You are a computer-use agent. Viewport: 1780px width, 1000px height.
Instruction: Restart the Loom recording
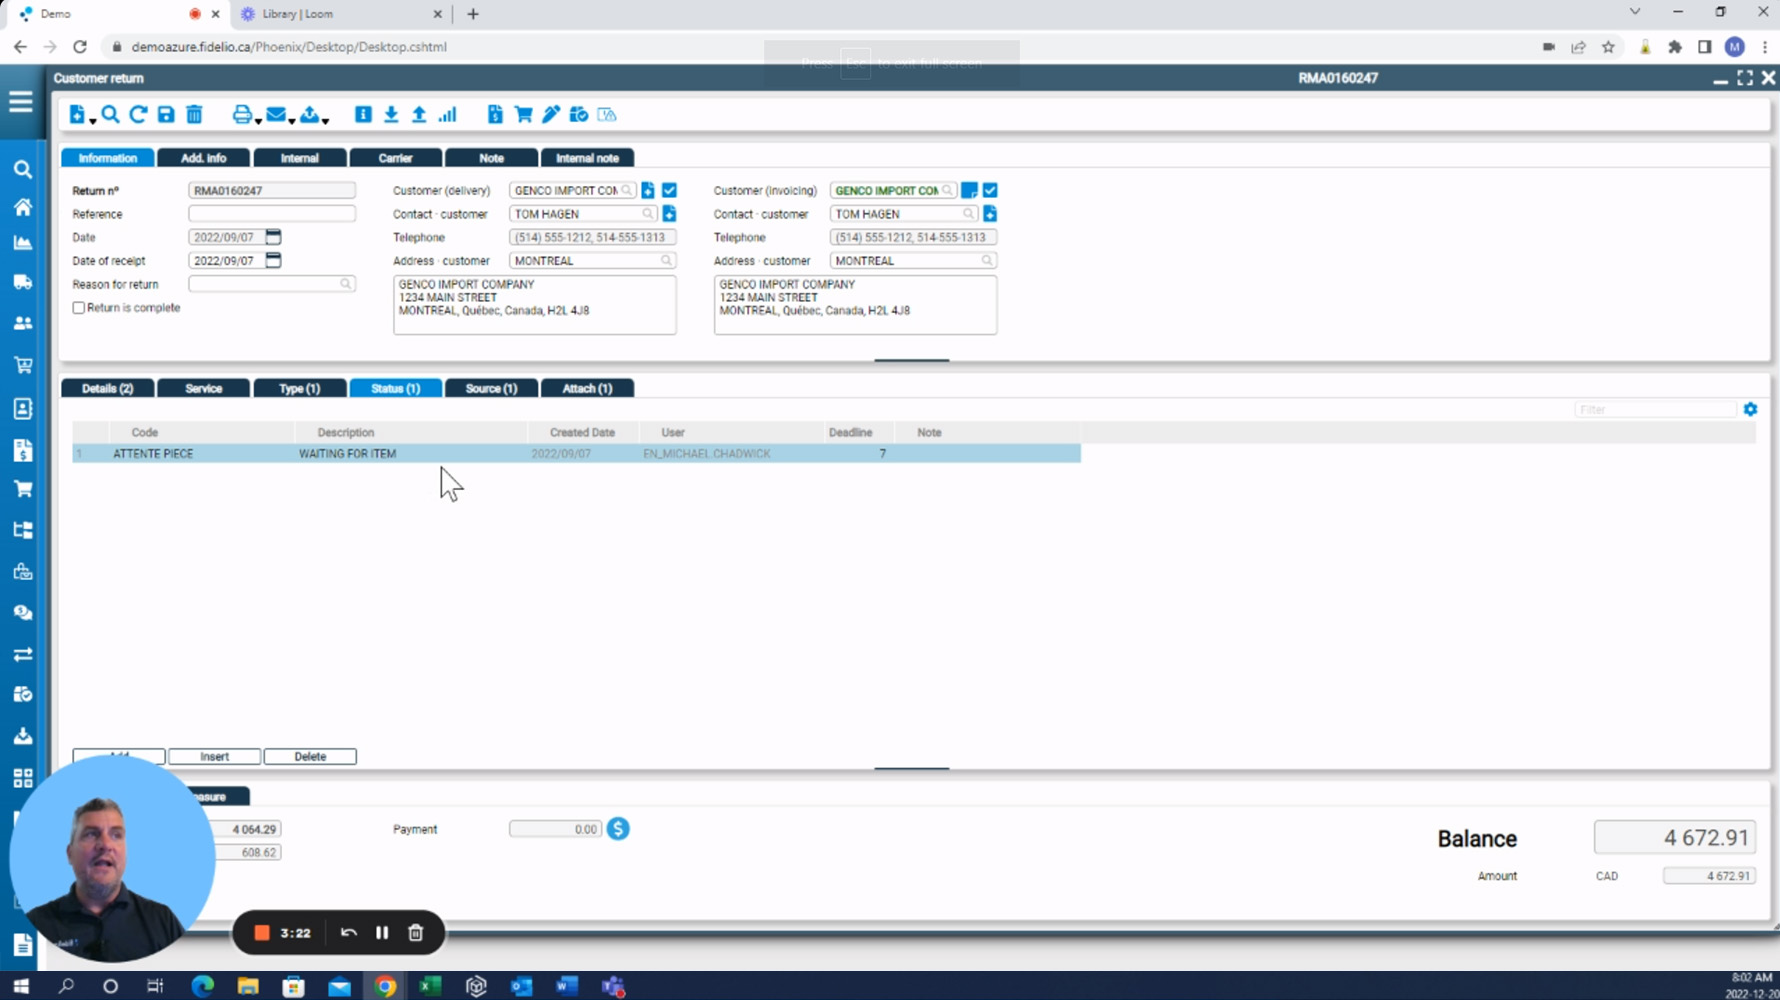348,933
